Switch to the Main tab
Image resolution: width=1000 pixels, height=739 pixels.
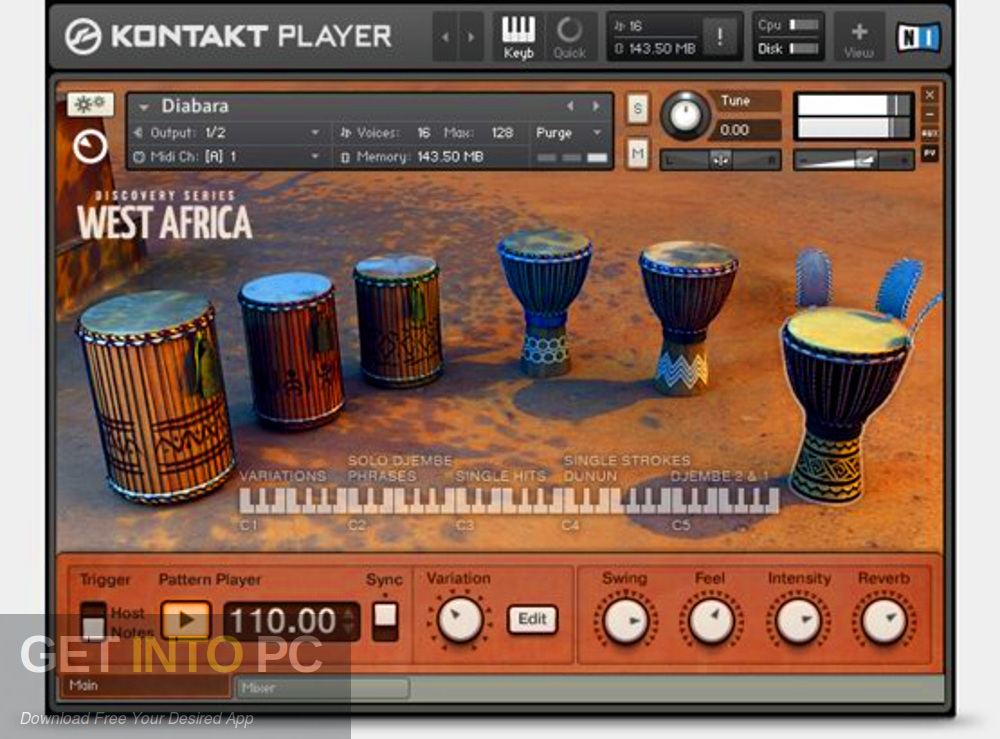(x=144, y=685)
